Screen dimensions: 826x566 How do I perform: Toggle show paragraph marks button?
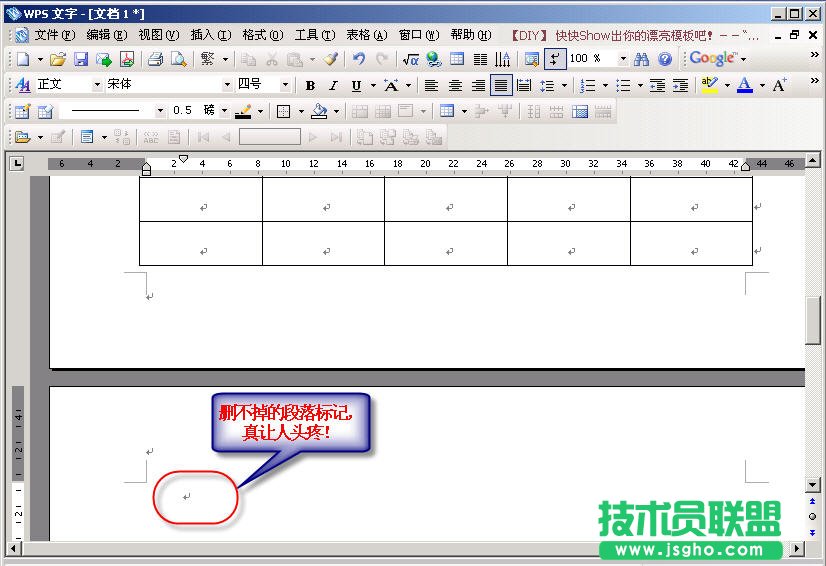(x=555, y=59)
